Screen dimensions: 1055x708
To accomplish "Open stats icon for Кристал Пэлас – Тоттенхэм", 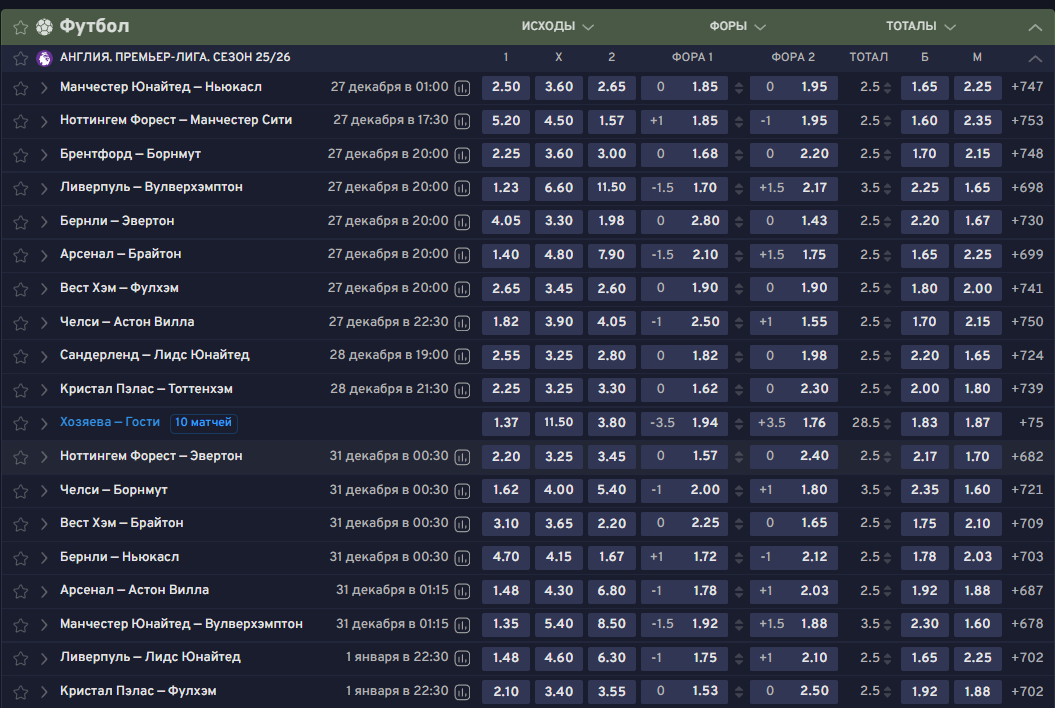I will pyautogui.click(x=462, y=390).
